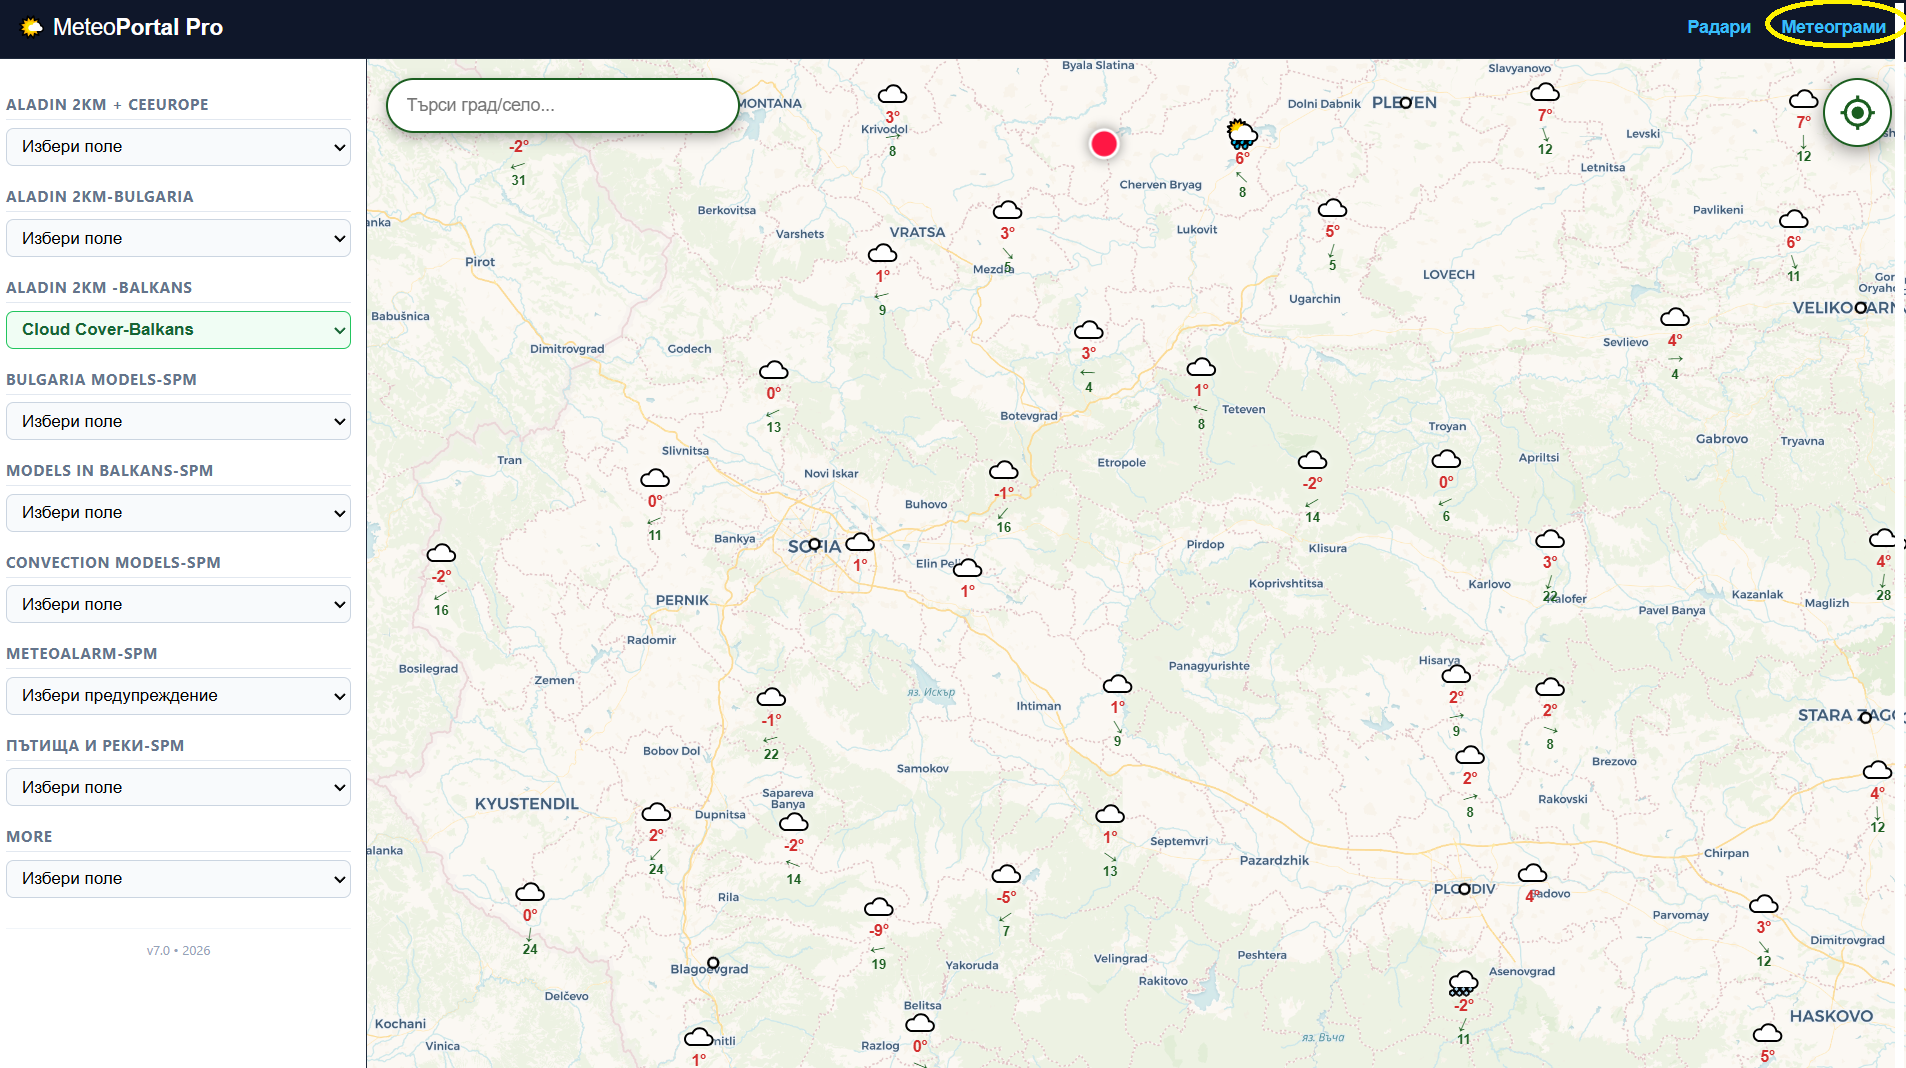Viewport: 1906px width, 1068px height.
Task: Click the cloud icon above 1° near Ihtiman
Action: [x=1117, y=684]
